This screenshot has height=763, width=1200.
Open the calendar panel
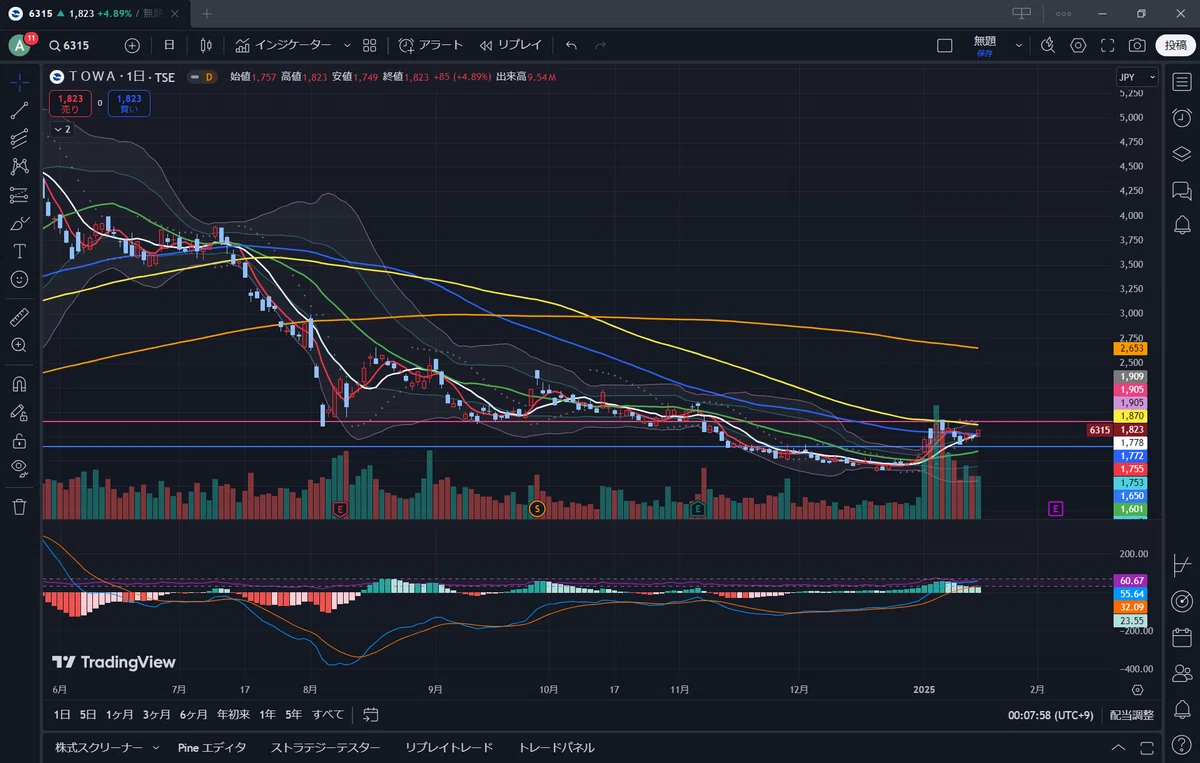1181,637
